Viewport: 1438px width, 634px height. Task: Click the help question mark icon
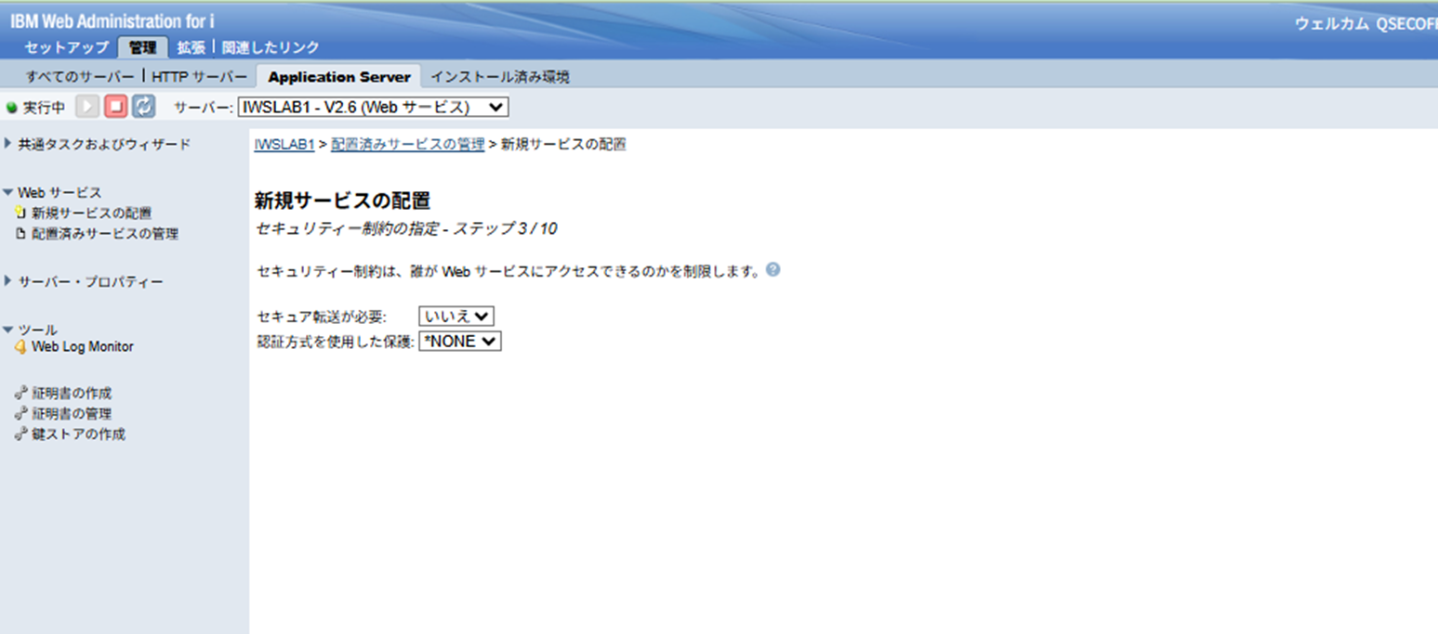coord(773,270)
